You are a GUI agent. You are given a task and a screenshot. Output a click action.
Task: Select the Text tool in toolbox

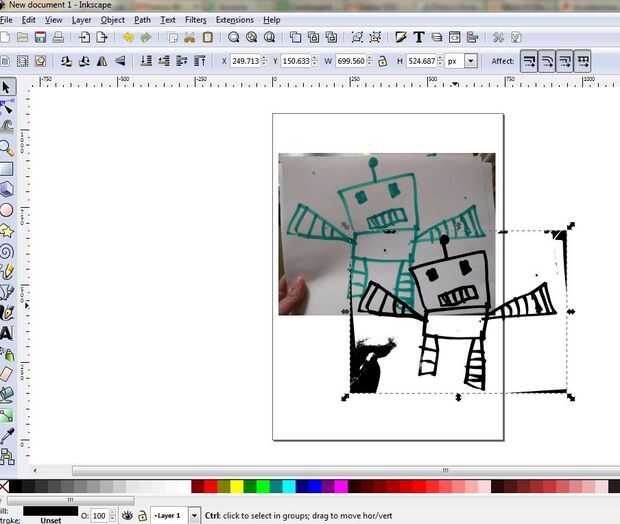point(6,333)
